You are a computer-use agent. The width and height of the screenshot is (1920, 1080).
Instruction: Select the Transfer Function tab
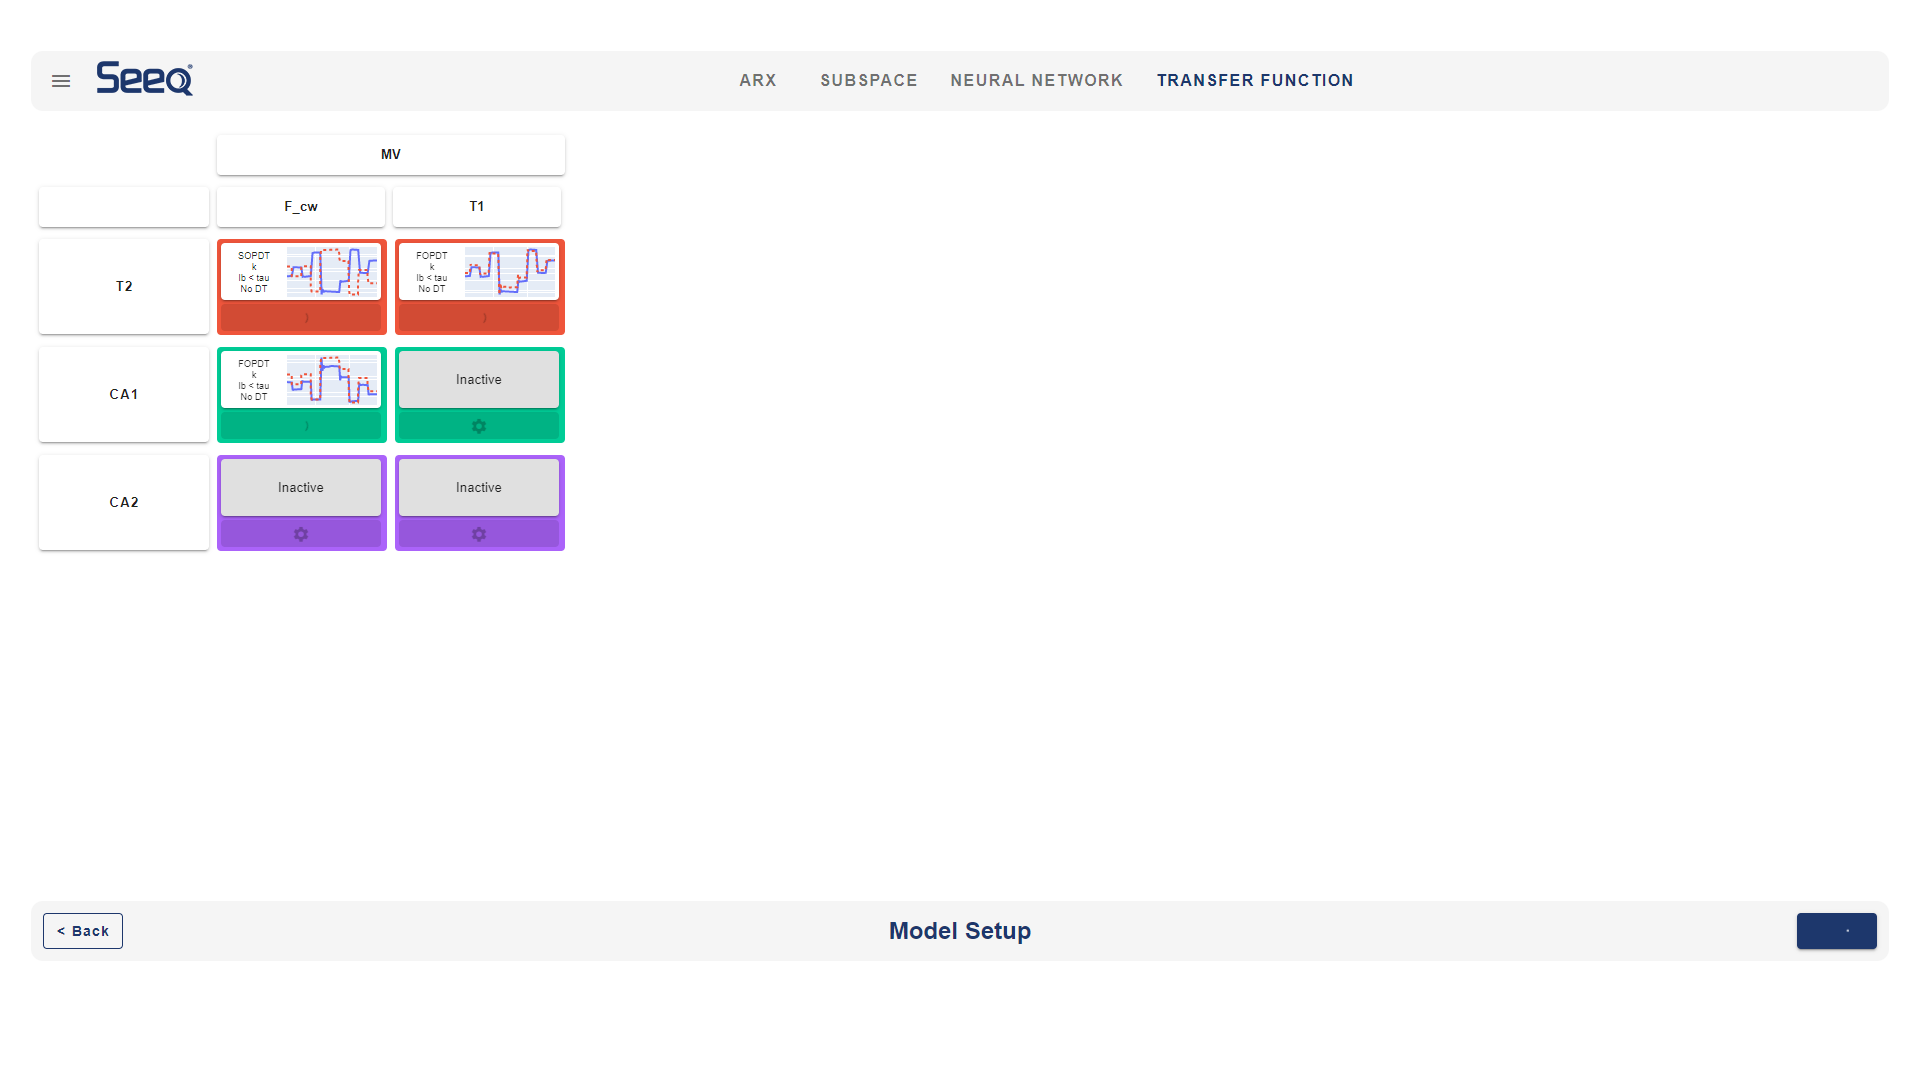[x=1255, y=80]
